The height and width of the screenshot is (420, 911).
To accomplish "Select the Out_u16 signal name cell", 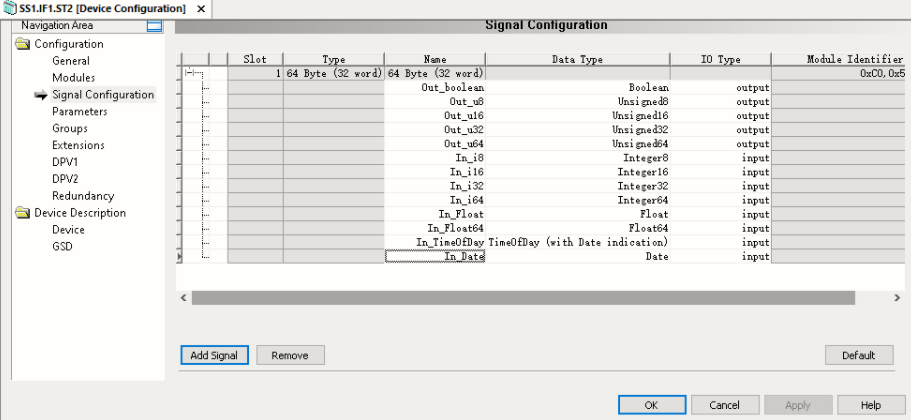I will point(435,116).
